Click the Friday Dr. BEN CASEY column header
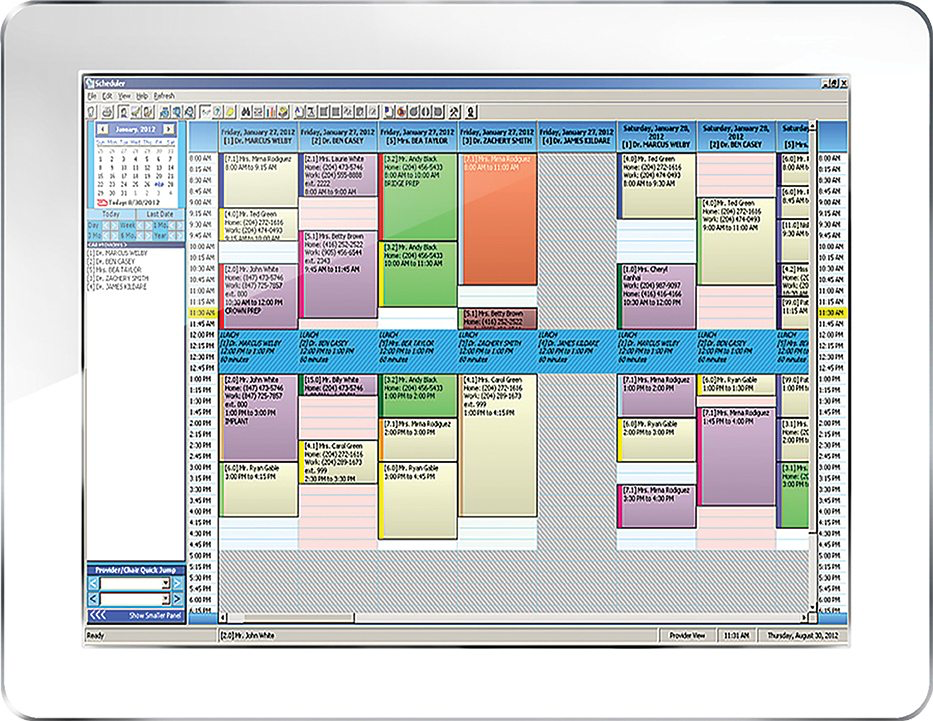933x721 pixels. tap(338, 136)
